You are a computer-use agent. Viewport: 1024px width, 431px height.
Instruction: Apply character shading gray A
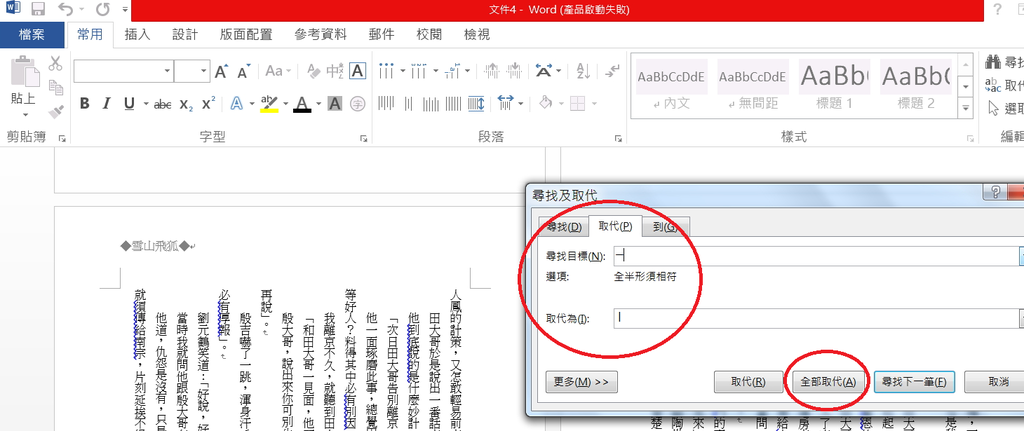[x=335, y=103]
